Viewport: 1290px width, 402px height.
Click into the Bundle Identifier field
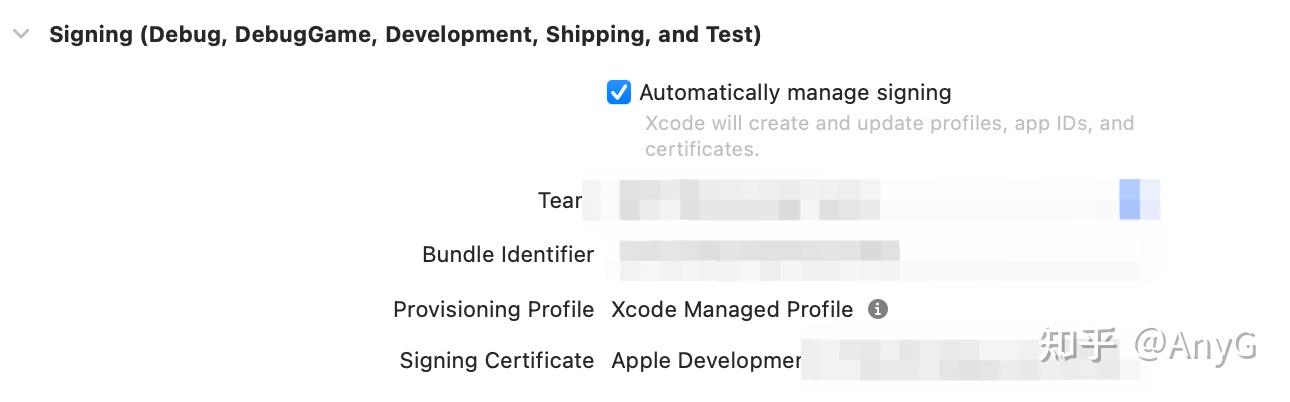[x=760, y=255]
